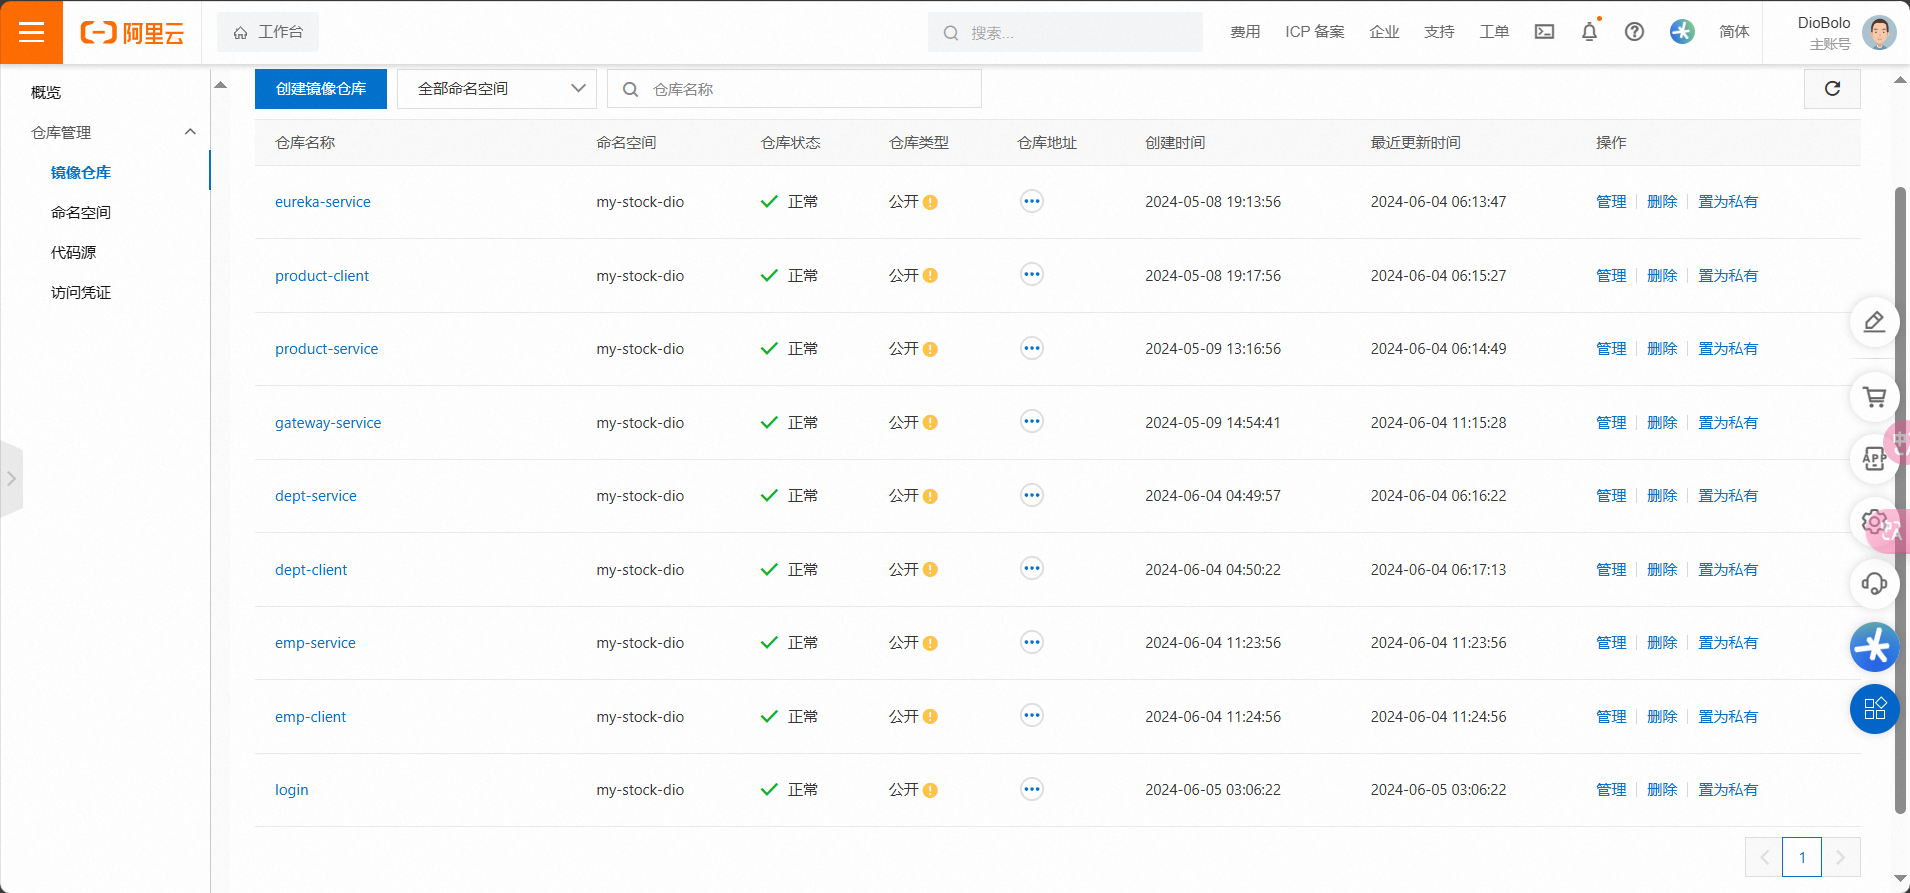The width and height of the screenshot is (1910, 893).
Task: Open the shopping cart floating icon
Action: [1874, 397]
